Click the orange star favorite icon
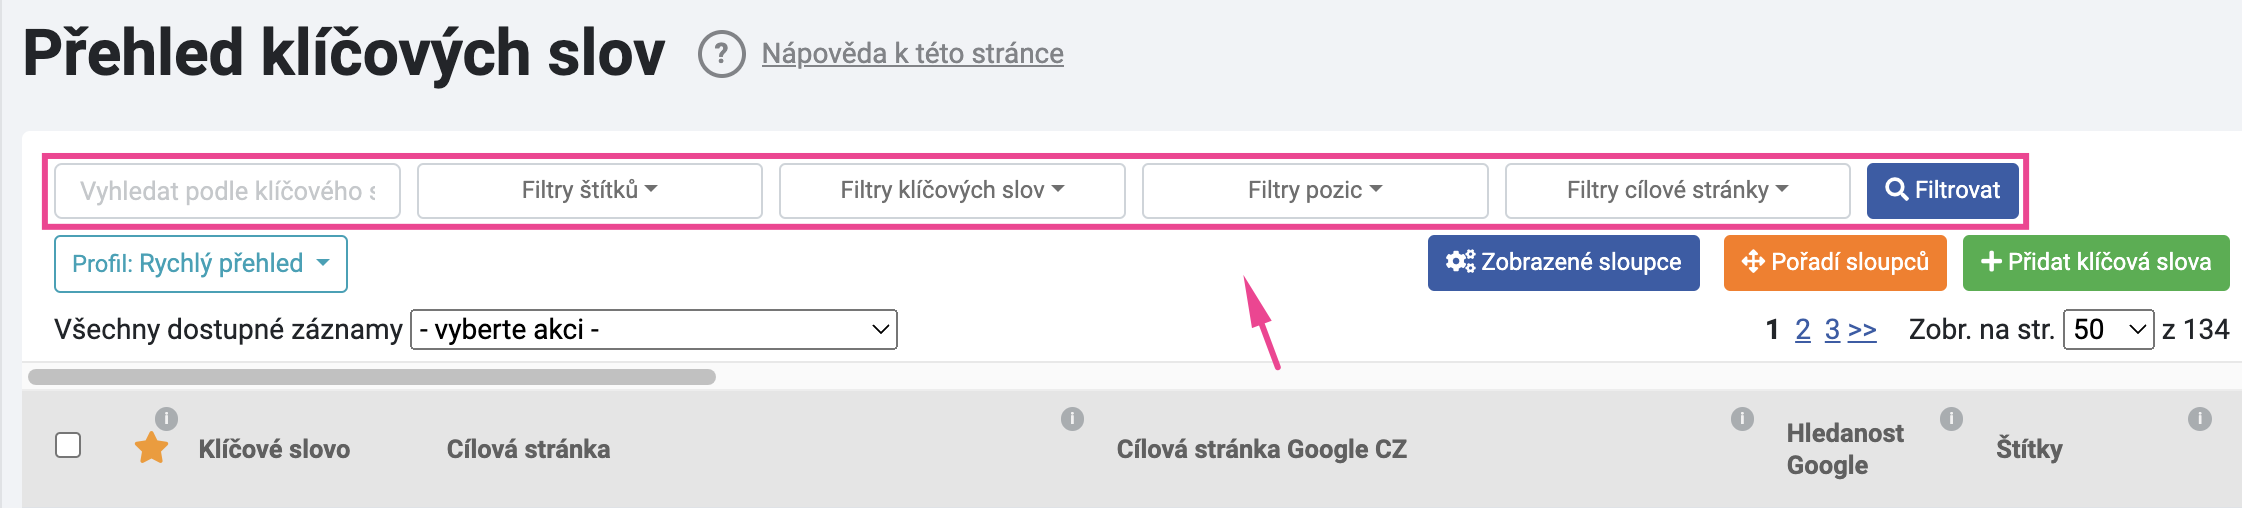This screenshot has height=508, width=2242. pos(151,448)
